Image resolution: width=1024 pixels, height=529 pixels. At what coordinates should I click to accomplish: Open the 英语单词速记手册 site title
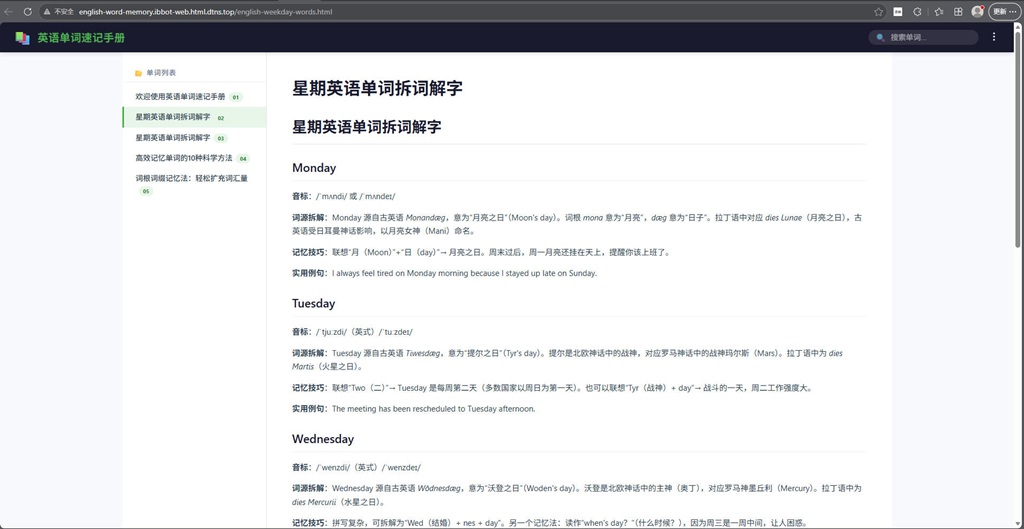[81, 38]
